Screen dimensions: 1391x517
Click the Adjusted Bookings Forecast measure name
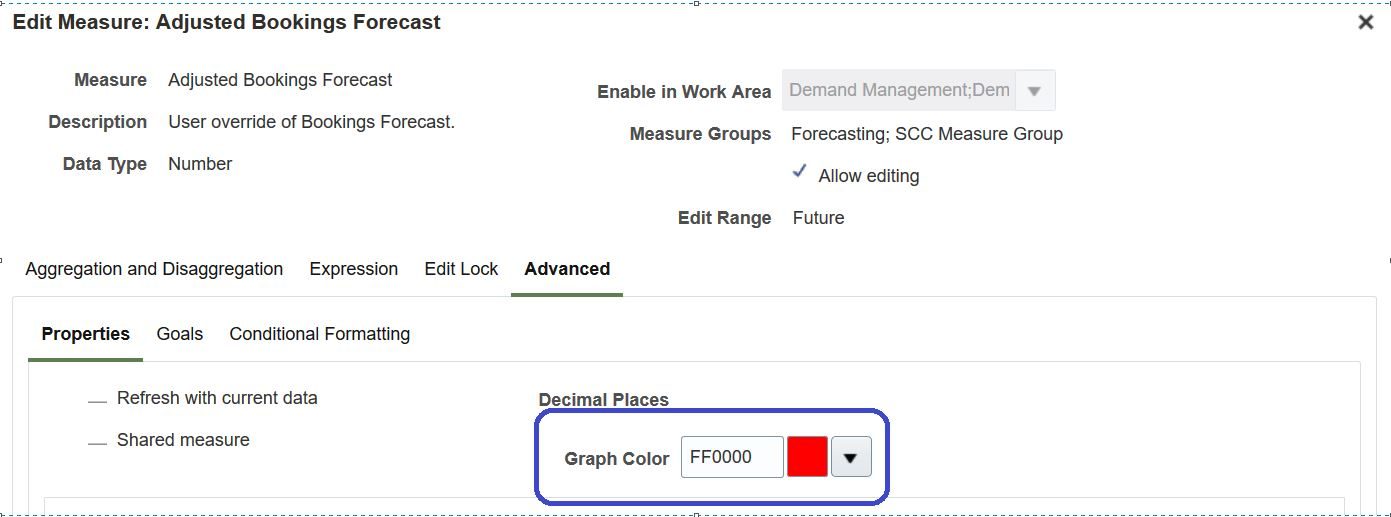click(x=280, y=80)
